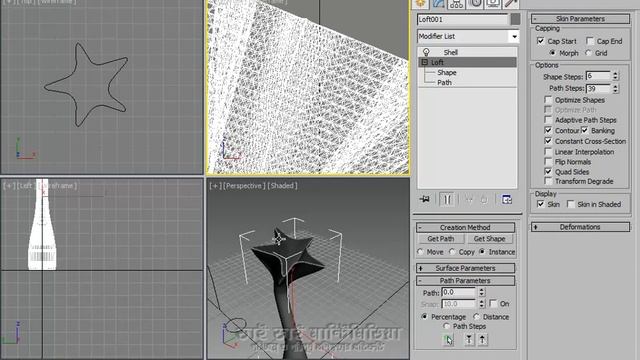Open the Modifier List dropdown
The image size is (640, 360).
(x=514, y=36)
